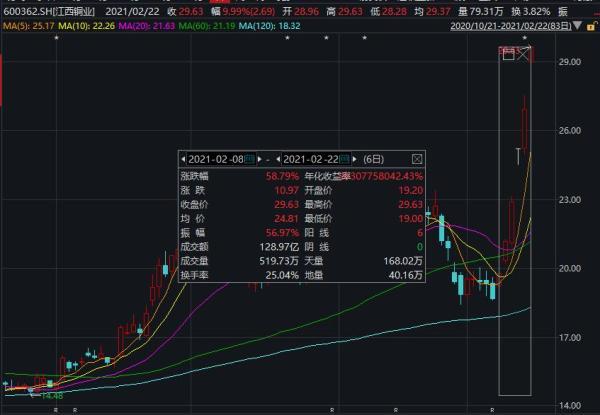Select the MA(20): 21.63 indicator label
Screen dimensions: 600x415
pyautogui.click(x=147, y=26)
